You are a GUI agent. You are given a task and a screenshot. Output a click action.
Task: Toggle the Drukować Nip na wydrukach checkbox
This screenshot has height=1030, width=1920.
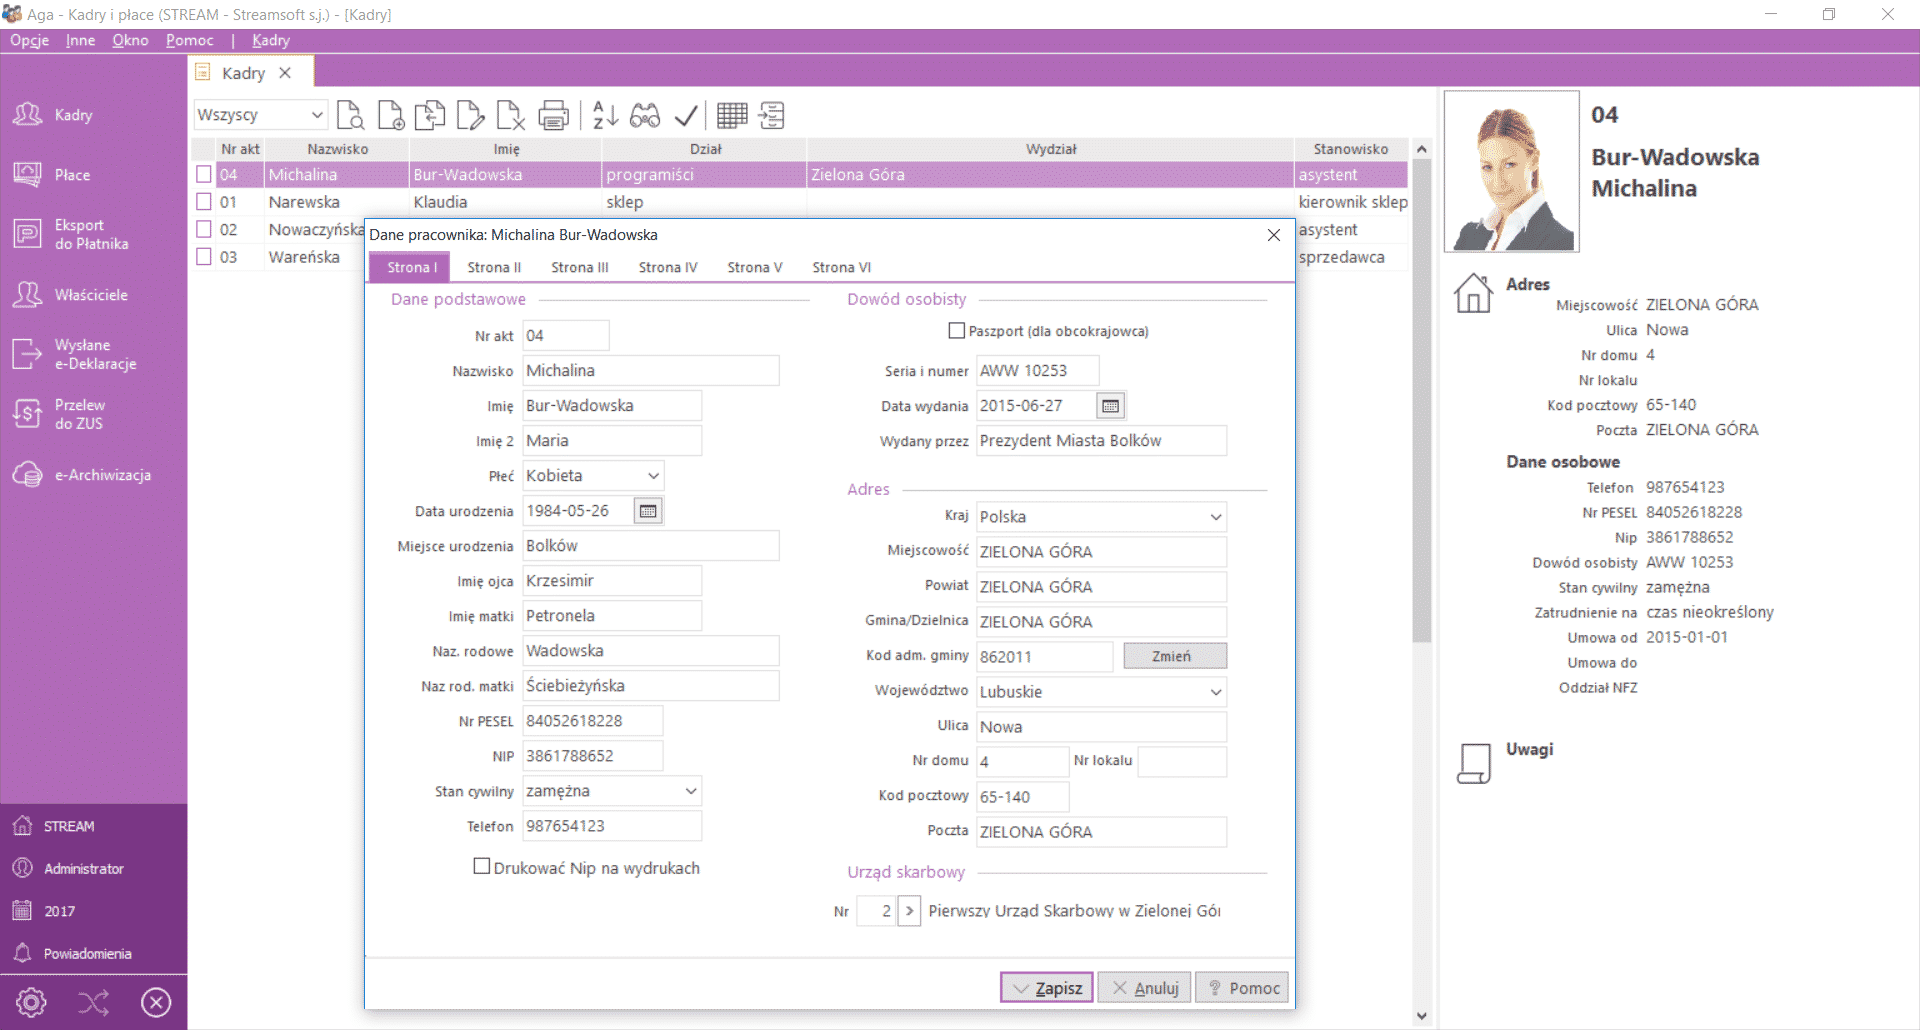(x=482, y=867)
